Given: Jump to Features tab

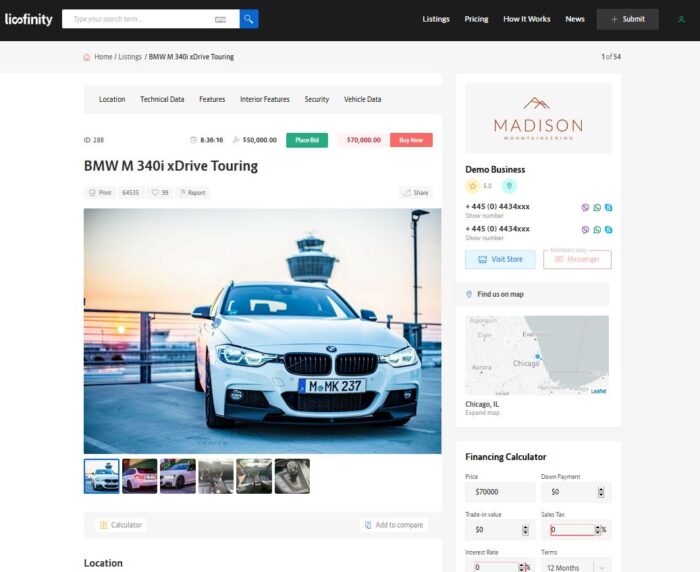Looking at the screenshot, I should pos(212,99).
